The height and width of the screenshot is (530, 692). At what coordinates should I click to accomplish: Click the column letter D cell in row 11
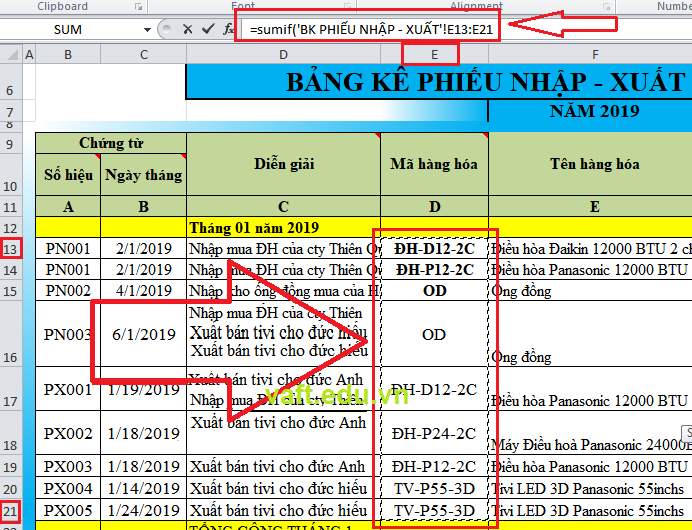click(434, 207)
